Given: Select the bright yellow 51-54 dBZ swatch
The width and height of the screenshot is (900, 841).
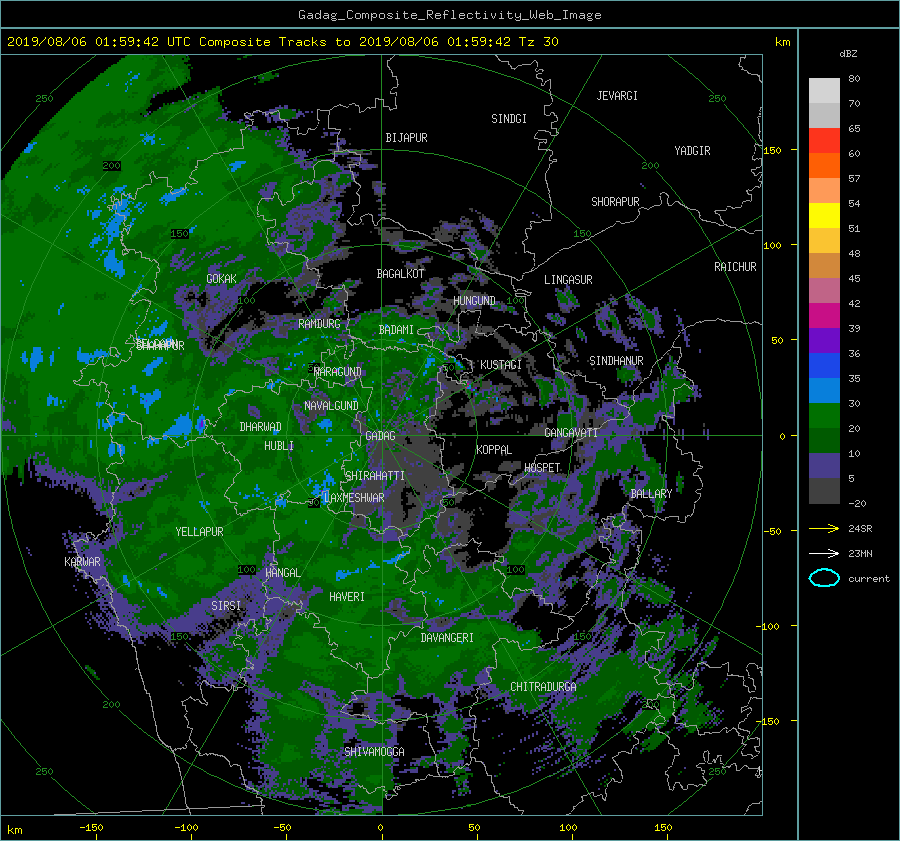Looking at the screenshot, I should tap(824, 215).
